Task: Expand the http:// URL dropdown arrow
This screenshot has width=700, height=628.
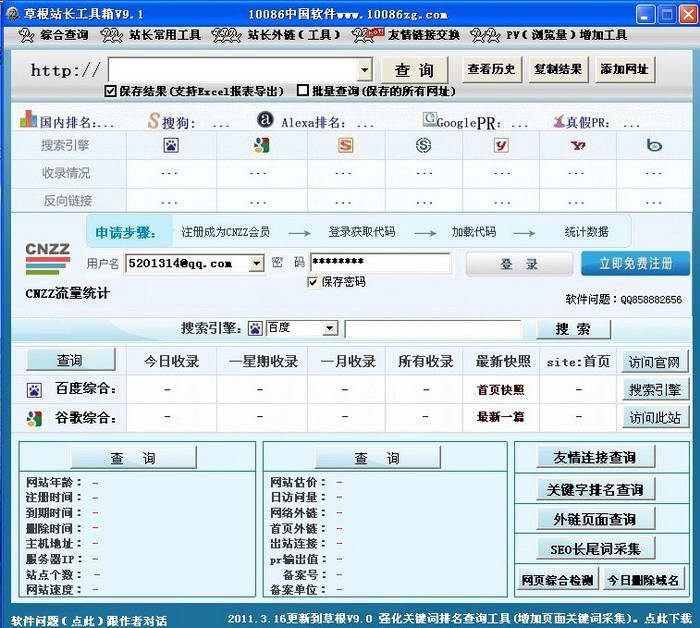Action: pyautogui.click(x=365, y=70)
